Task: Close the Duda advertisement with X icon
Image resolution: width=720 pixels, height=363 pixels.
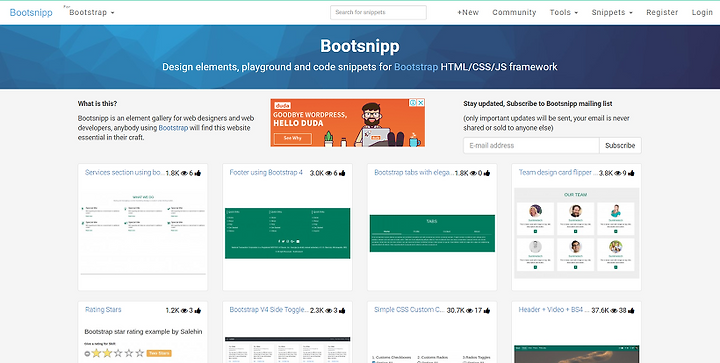Action: tap(420, 103)
